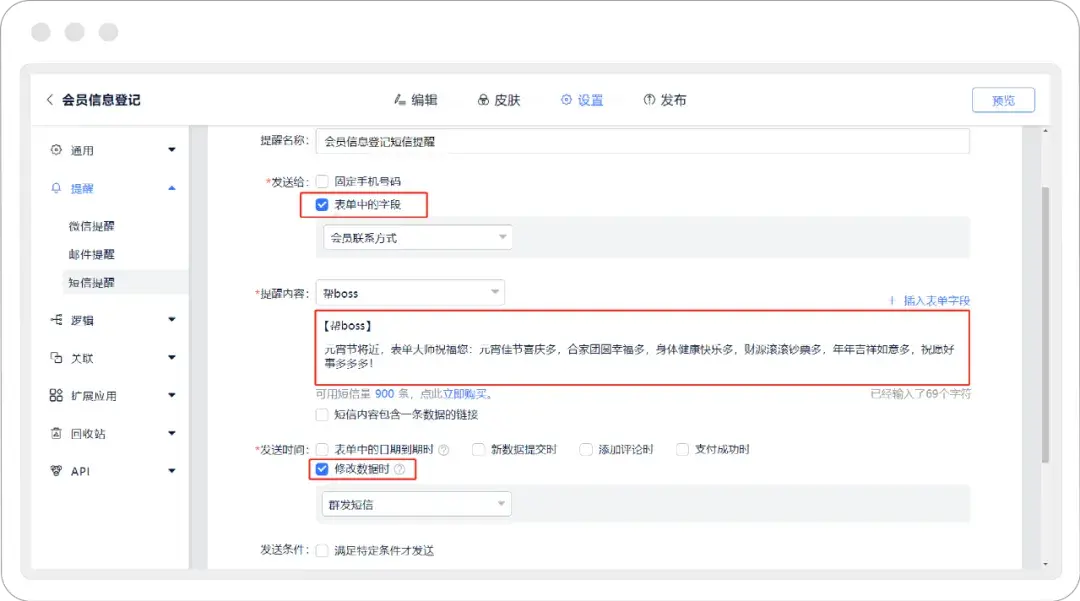The height and width of the screenshot is (601, 1080).
Task: Click the 提醒名称 input field
Action: click(643, 141)
